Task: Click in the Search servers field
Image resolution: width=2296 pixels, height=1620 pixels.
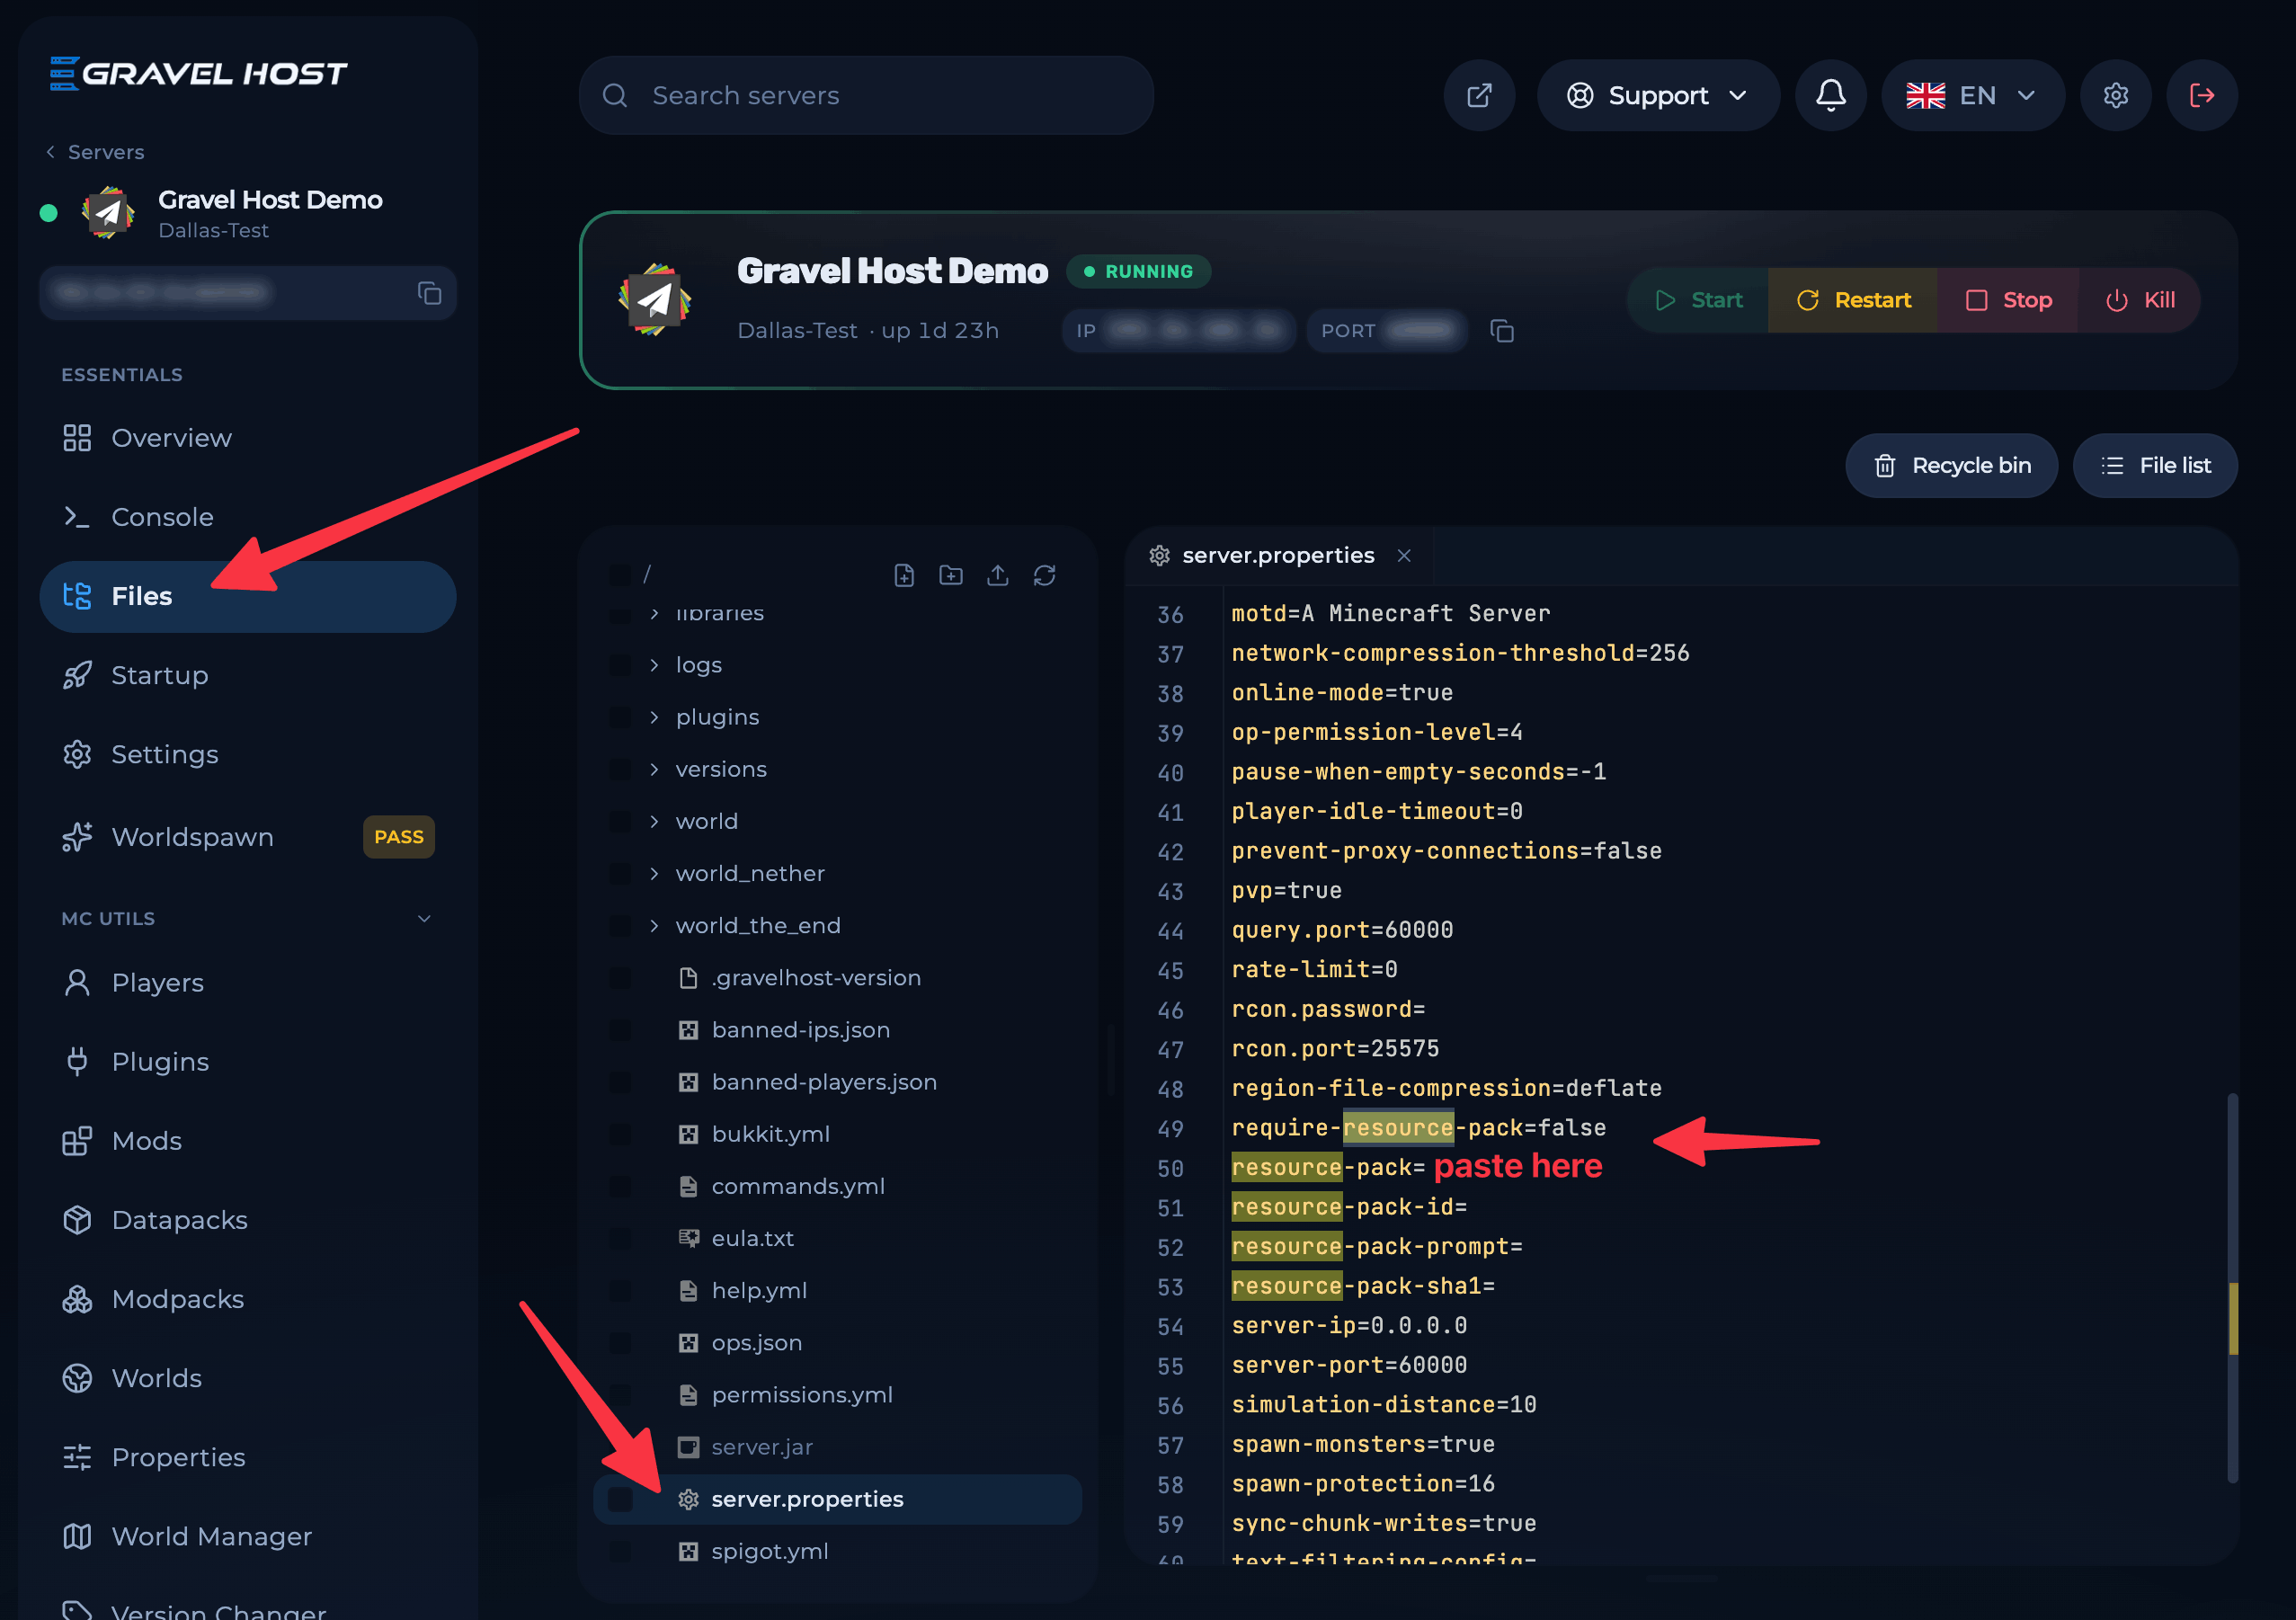Action: [866, 95]
